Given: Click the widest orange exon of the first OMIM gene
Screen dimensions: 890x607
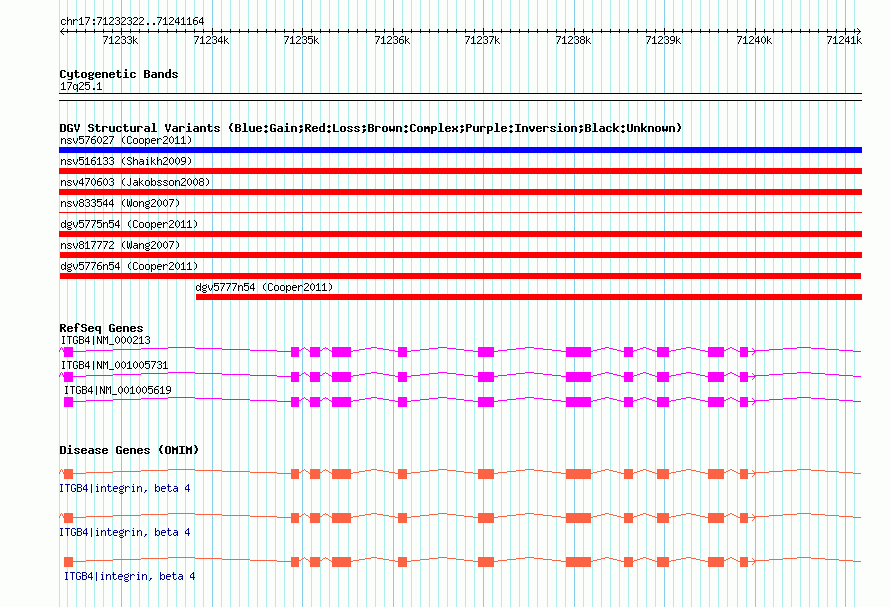Looking at the screenshot, I should (578, 474).
